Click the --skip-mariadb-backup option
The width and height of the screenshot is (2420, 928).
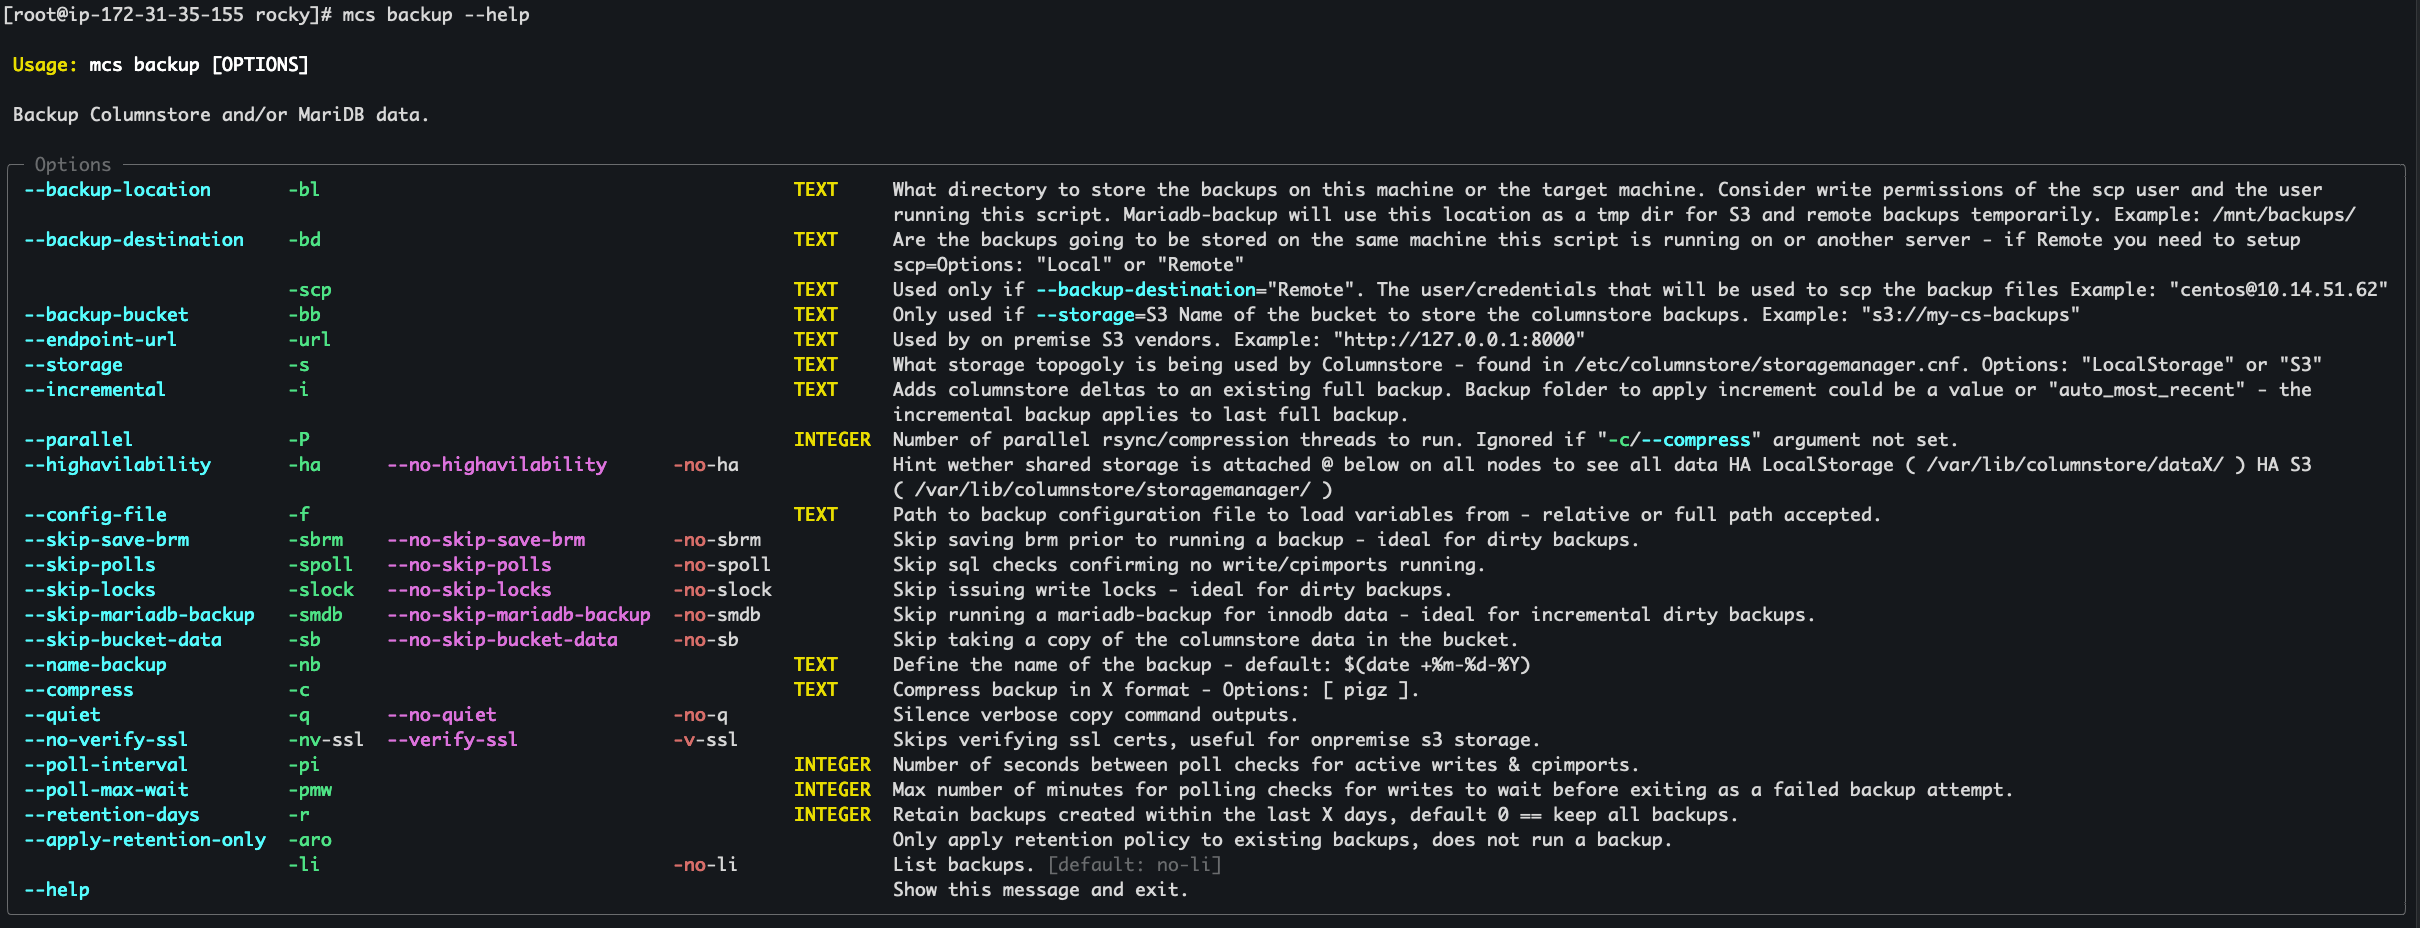(x=140, y=615)
